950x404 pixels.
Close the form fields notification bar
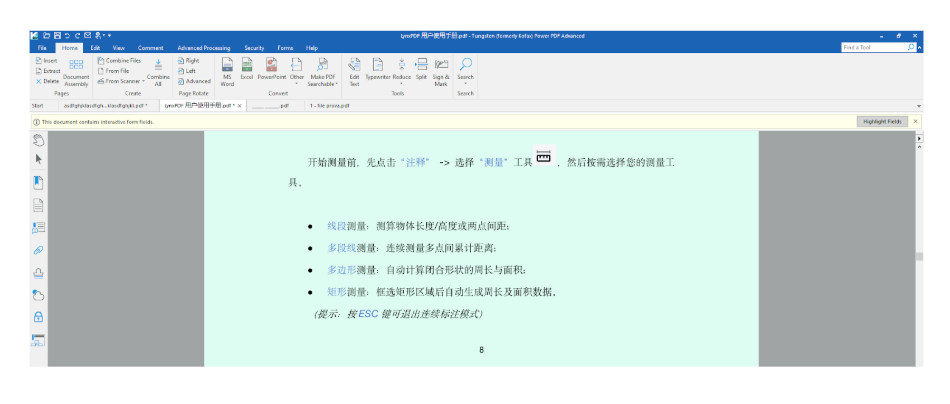pyautogui.click(x=915, y=121)
